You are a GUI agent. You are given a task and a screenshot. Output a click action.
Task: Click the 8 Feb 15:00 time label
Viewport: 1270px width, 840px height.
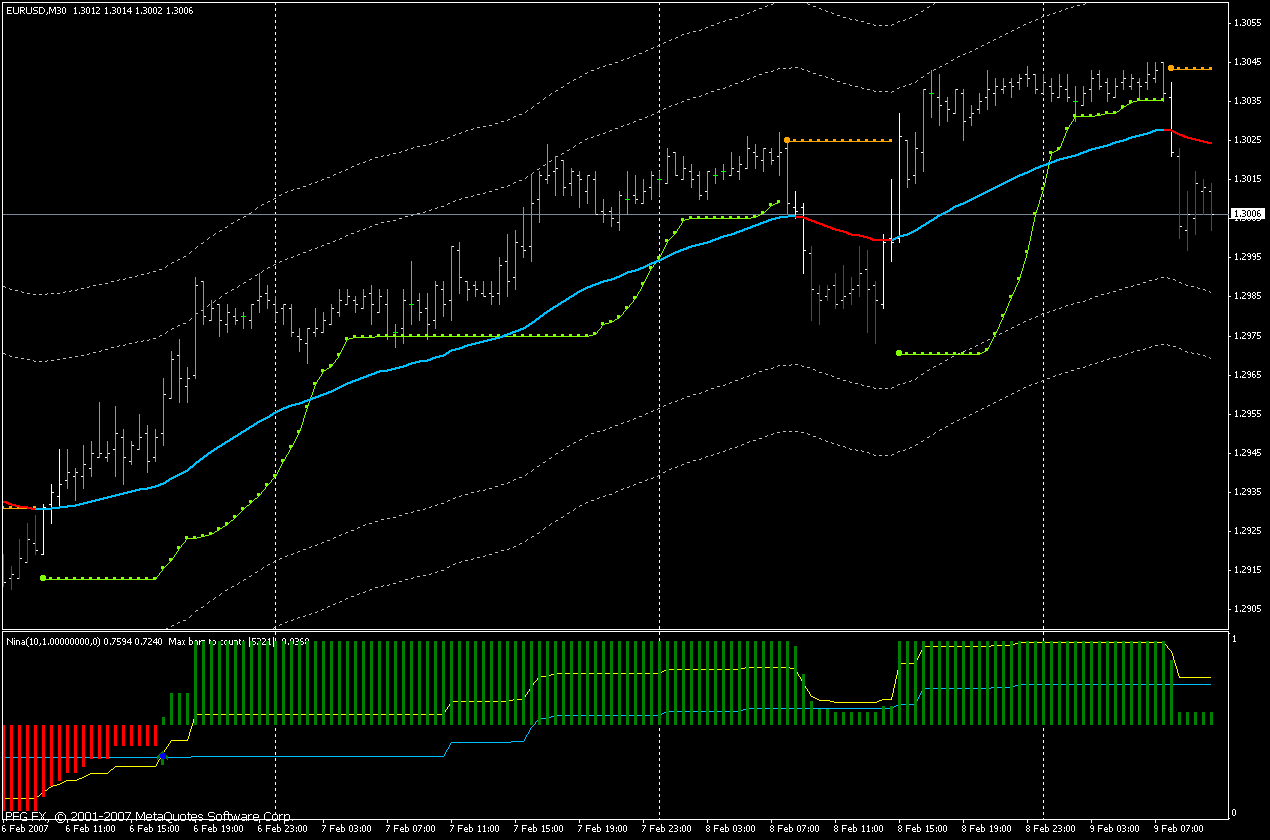tap(922, 829)
